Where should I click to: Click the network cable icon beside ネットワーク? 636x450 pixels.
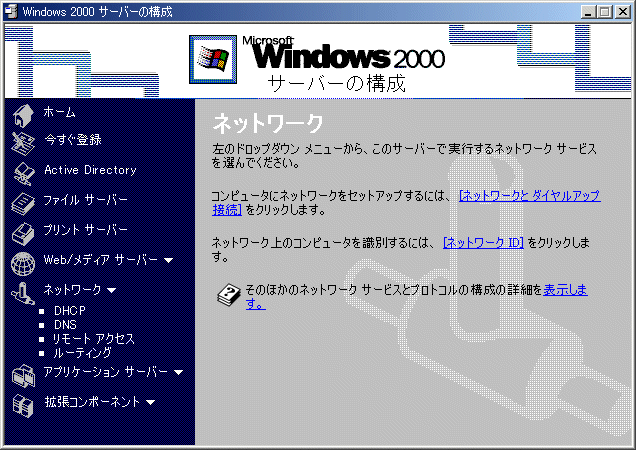coord(23,294)
